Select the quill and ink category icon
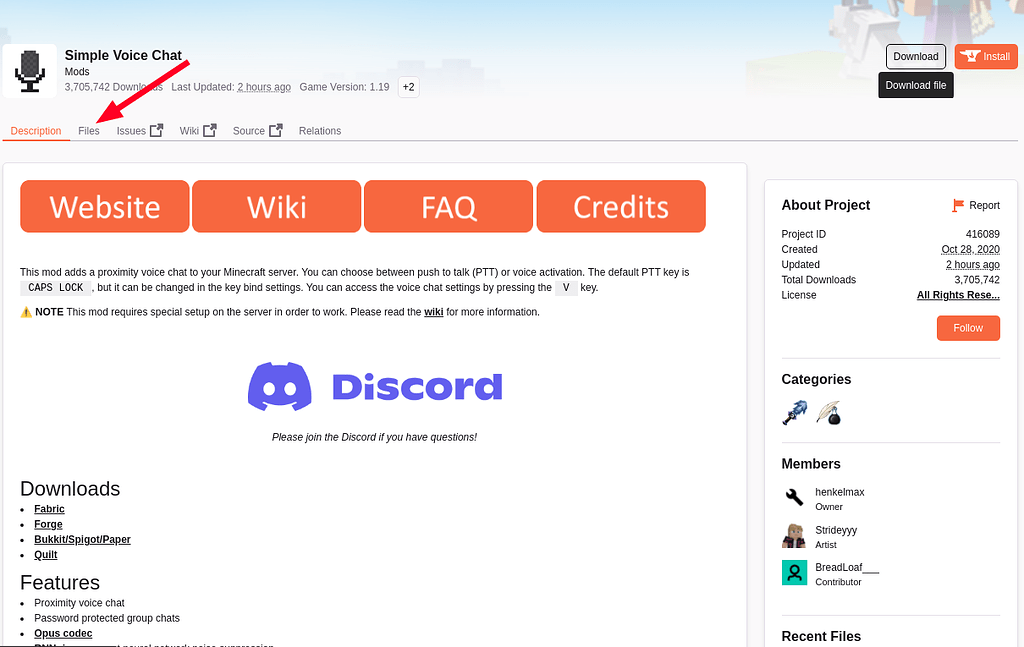 pos(828,412)
